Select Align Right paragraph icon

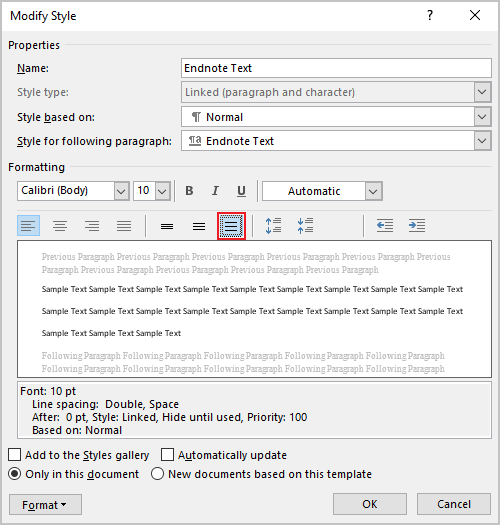[92, 226]
